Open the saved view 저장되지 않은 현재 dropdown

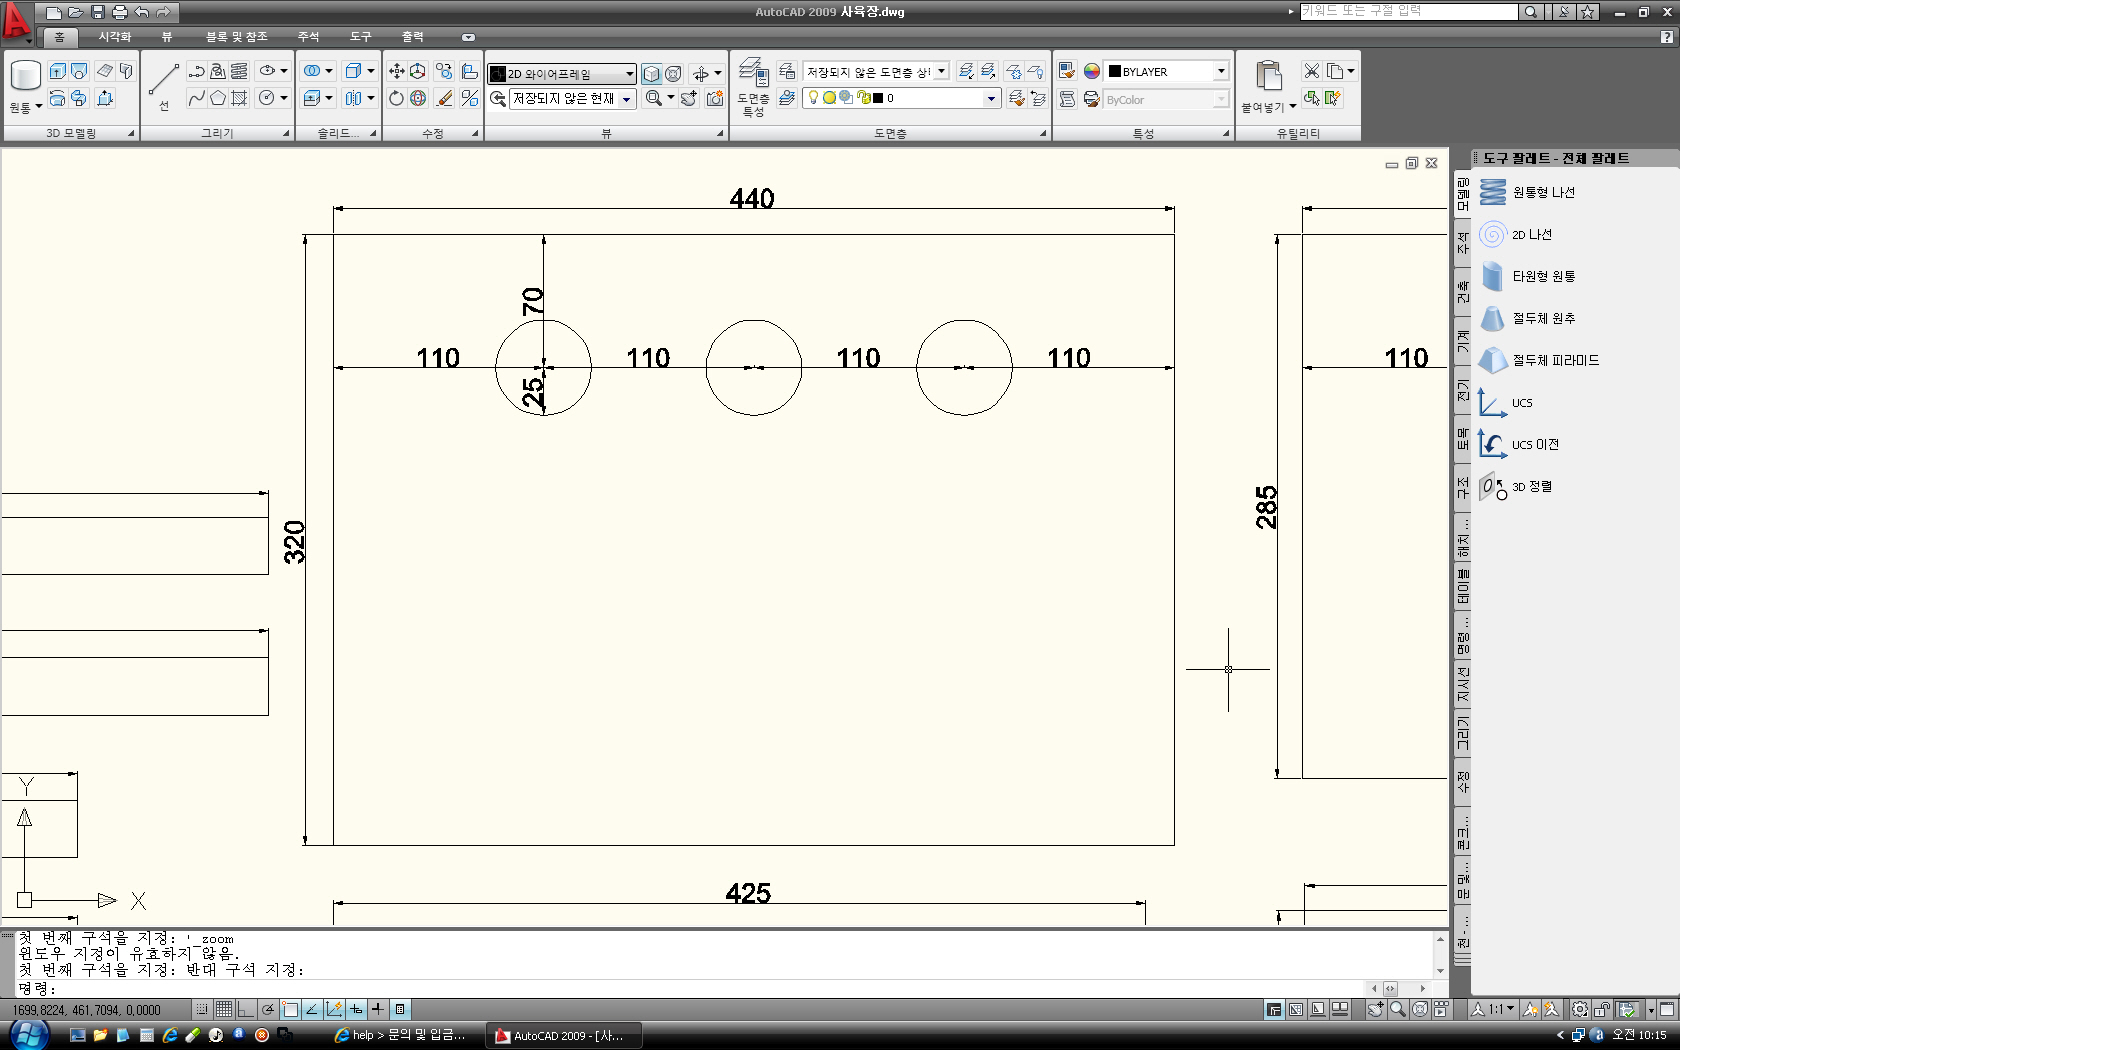coord(572,98)
